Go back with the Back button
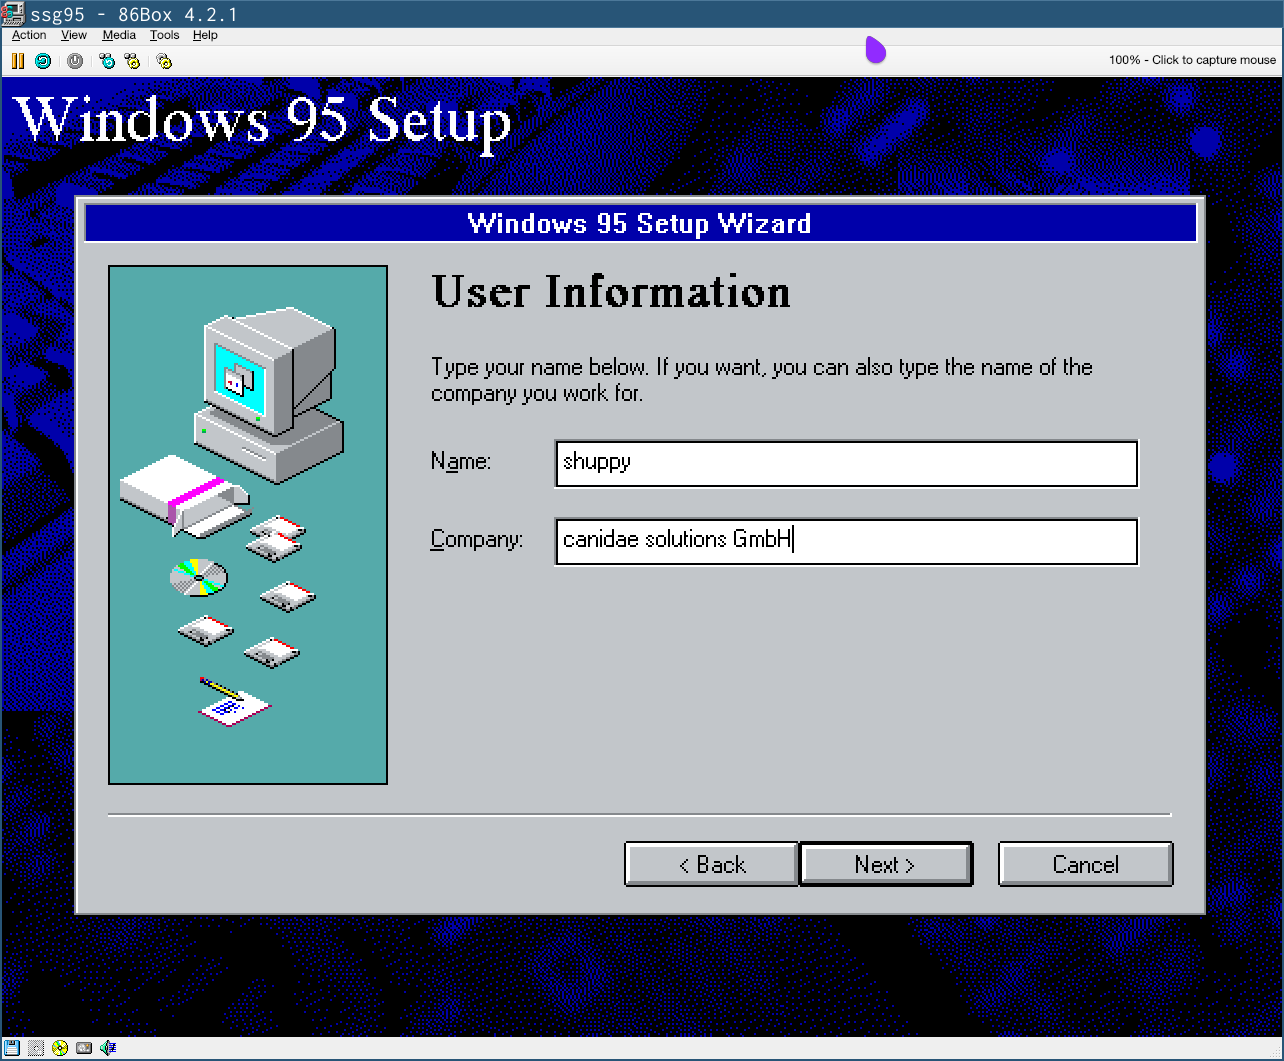 (x=711, y=864)
